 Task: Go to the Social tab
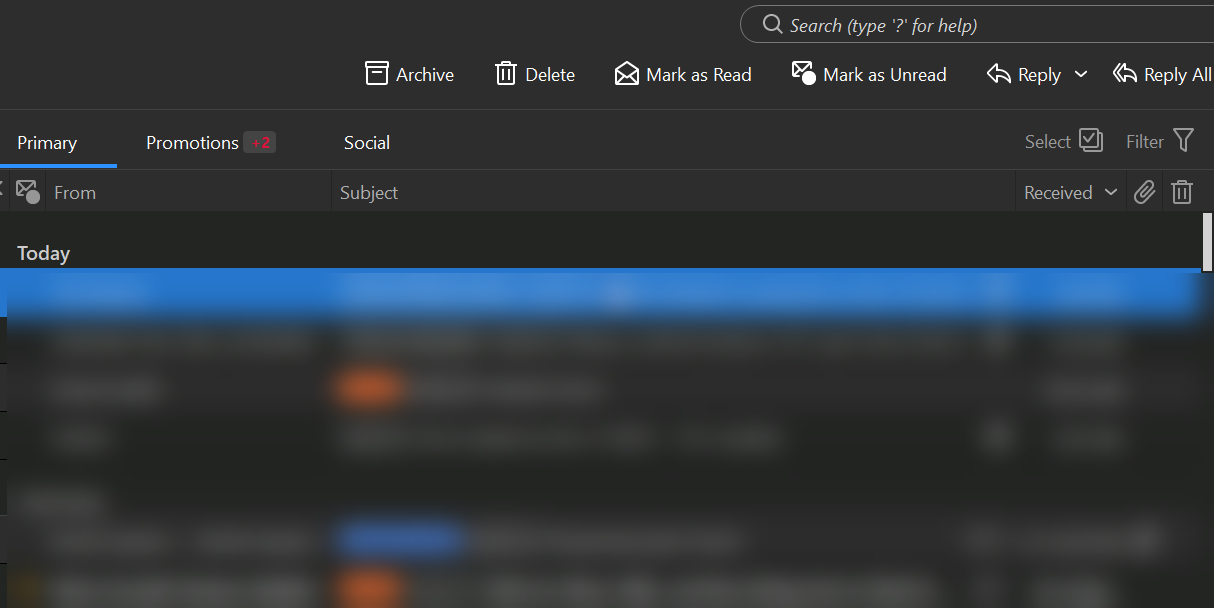click(x=367, y=143)
